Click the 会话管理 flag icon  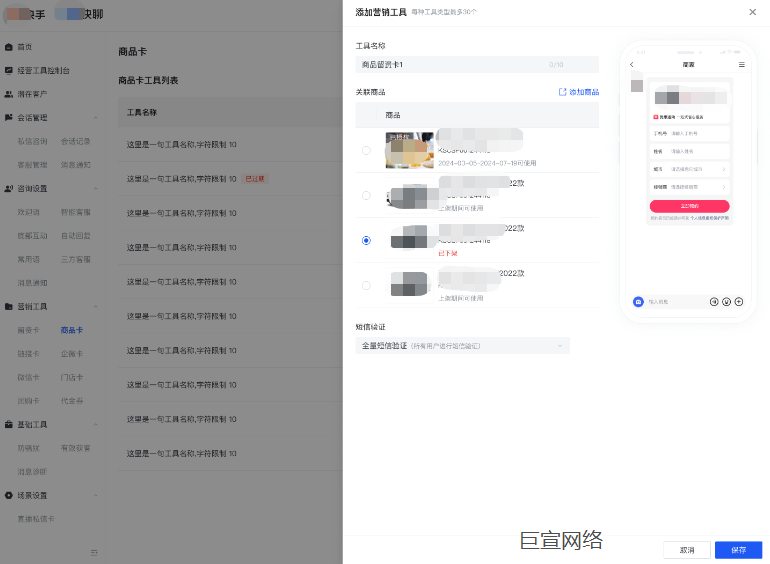[8, 118]
